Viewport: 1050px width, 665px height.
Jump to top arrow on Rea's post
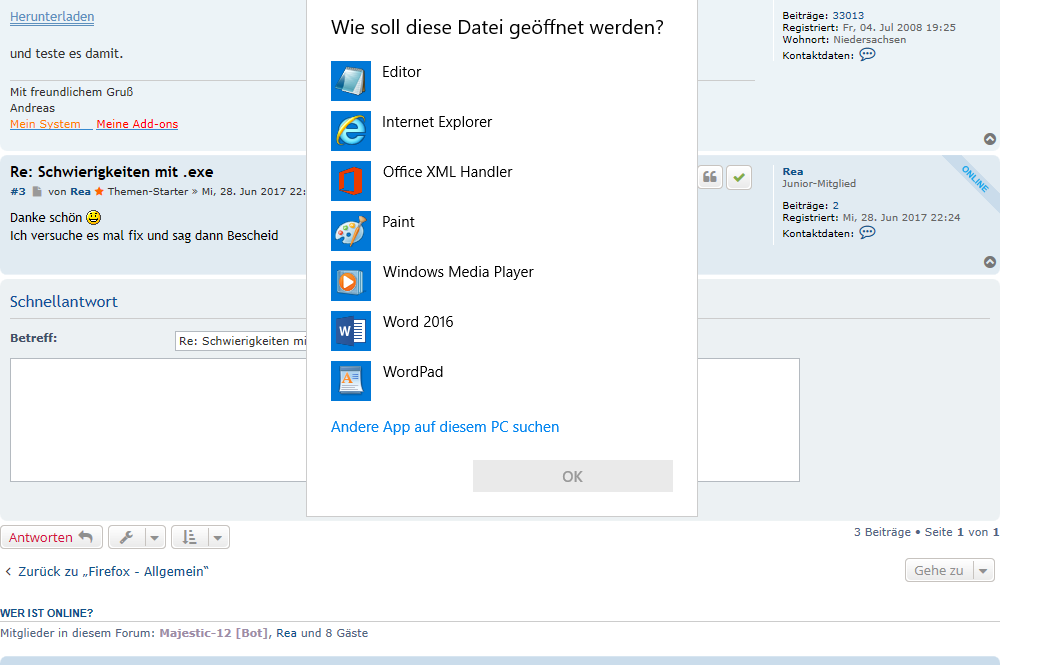990,262
